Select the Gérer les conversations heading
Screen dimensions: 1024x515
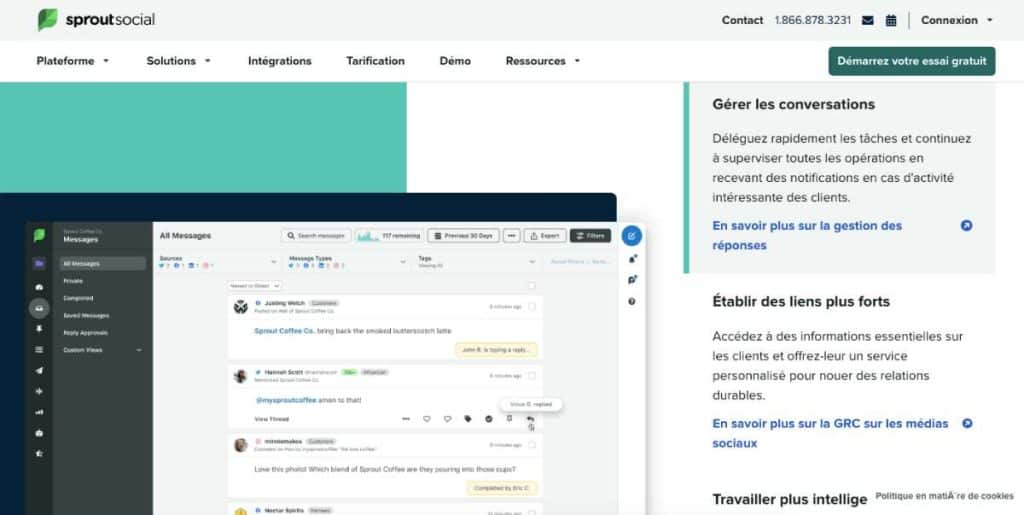point(793,104)
